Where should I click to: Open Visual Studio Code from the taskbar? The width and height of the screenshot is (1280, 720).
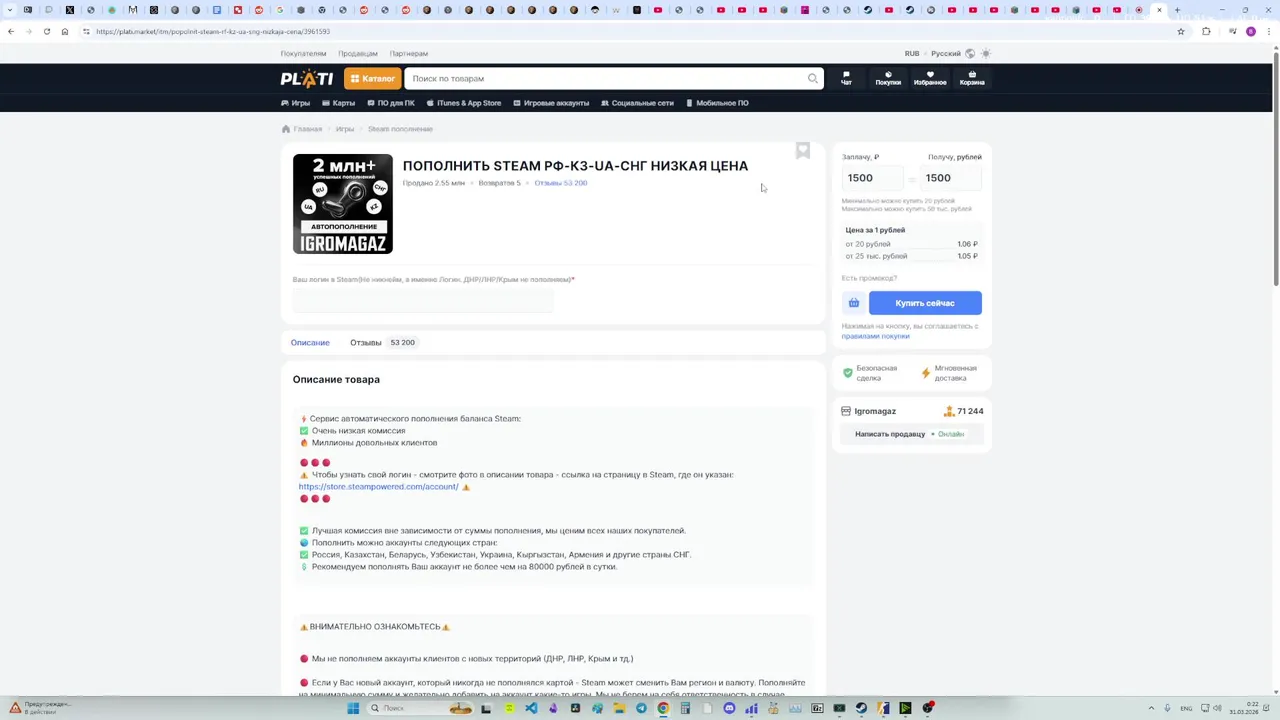pyautogui.click(x=531, y=708)
